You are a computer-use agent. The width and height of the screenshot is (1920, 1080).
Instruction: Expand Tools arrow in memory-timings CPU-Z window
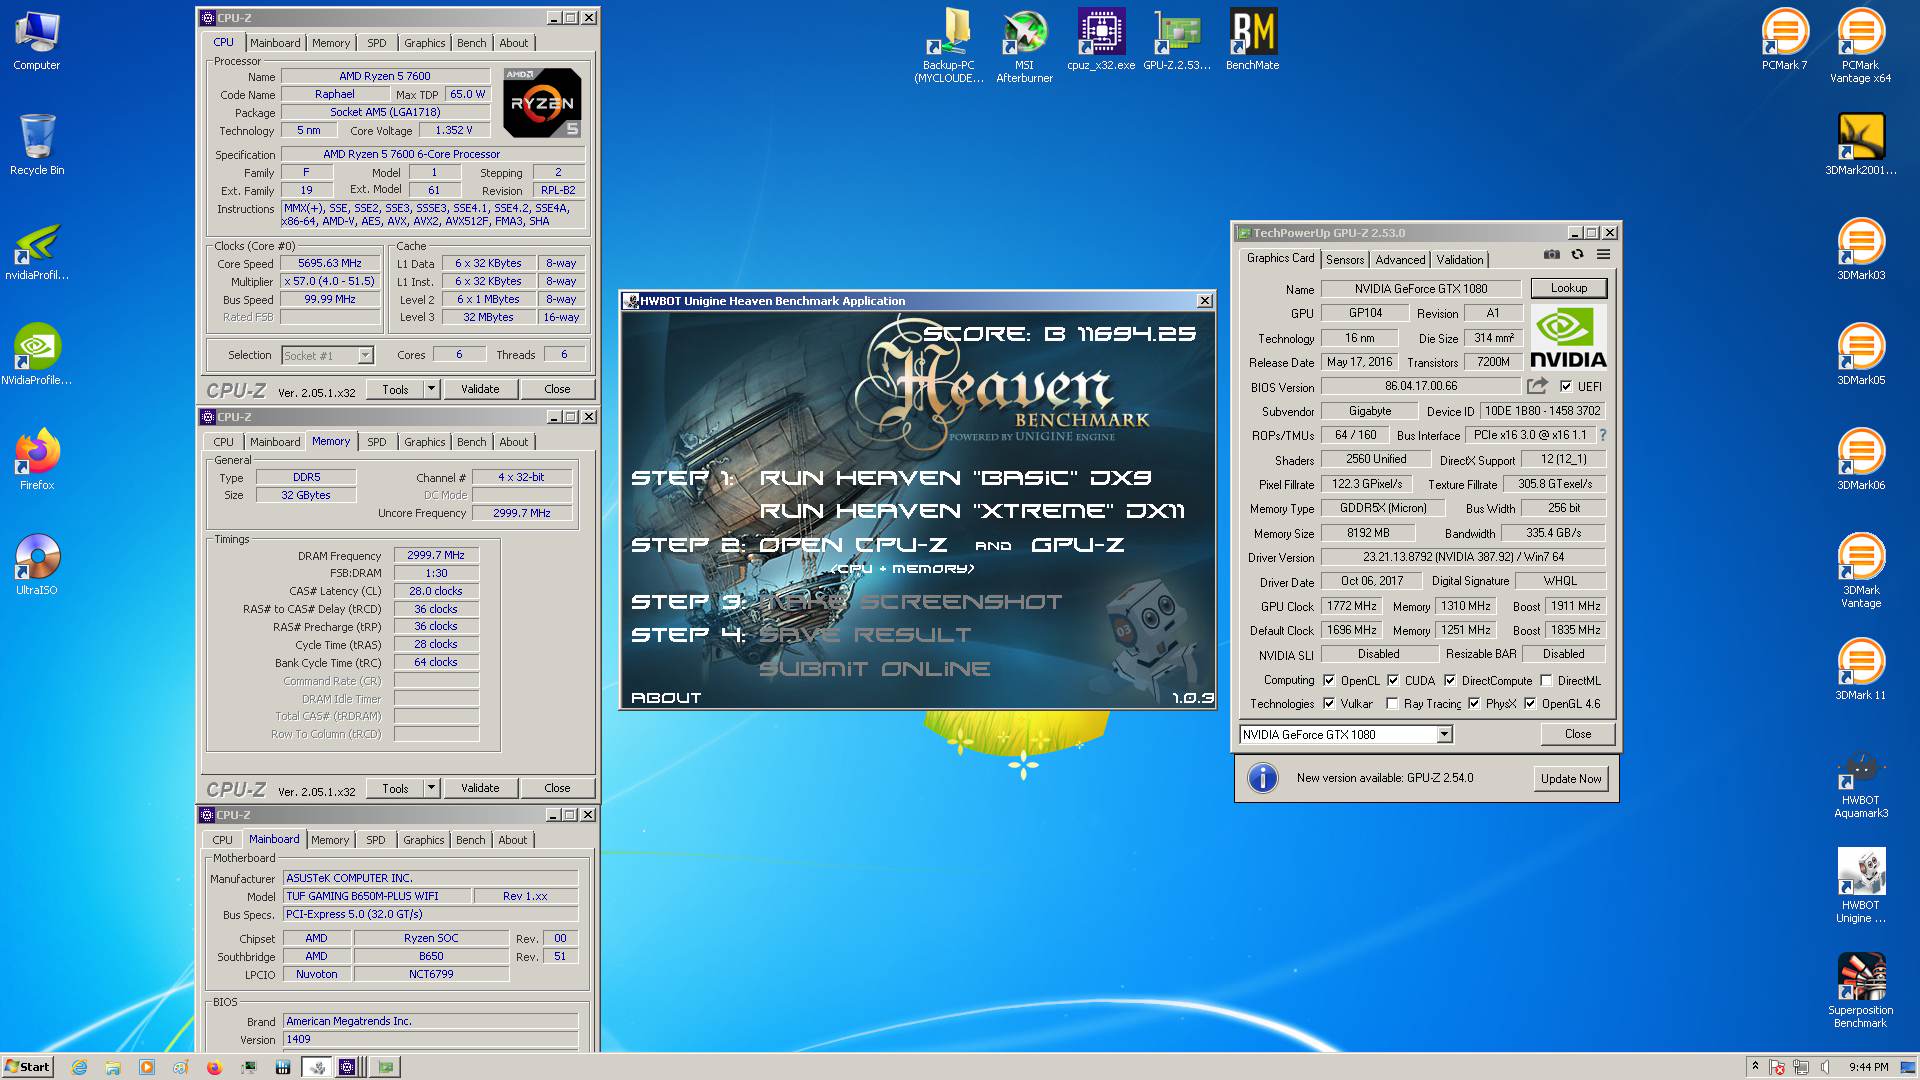431,788
